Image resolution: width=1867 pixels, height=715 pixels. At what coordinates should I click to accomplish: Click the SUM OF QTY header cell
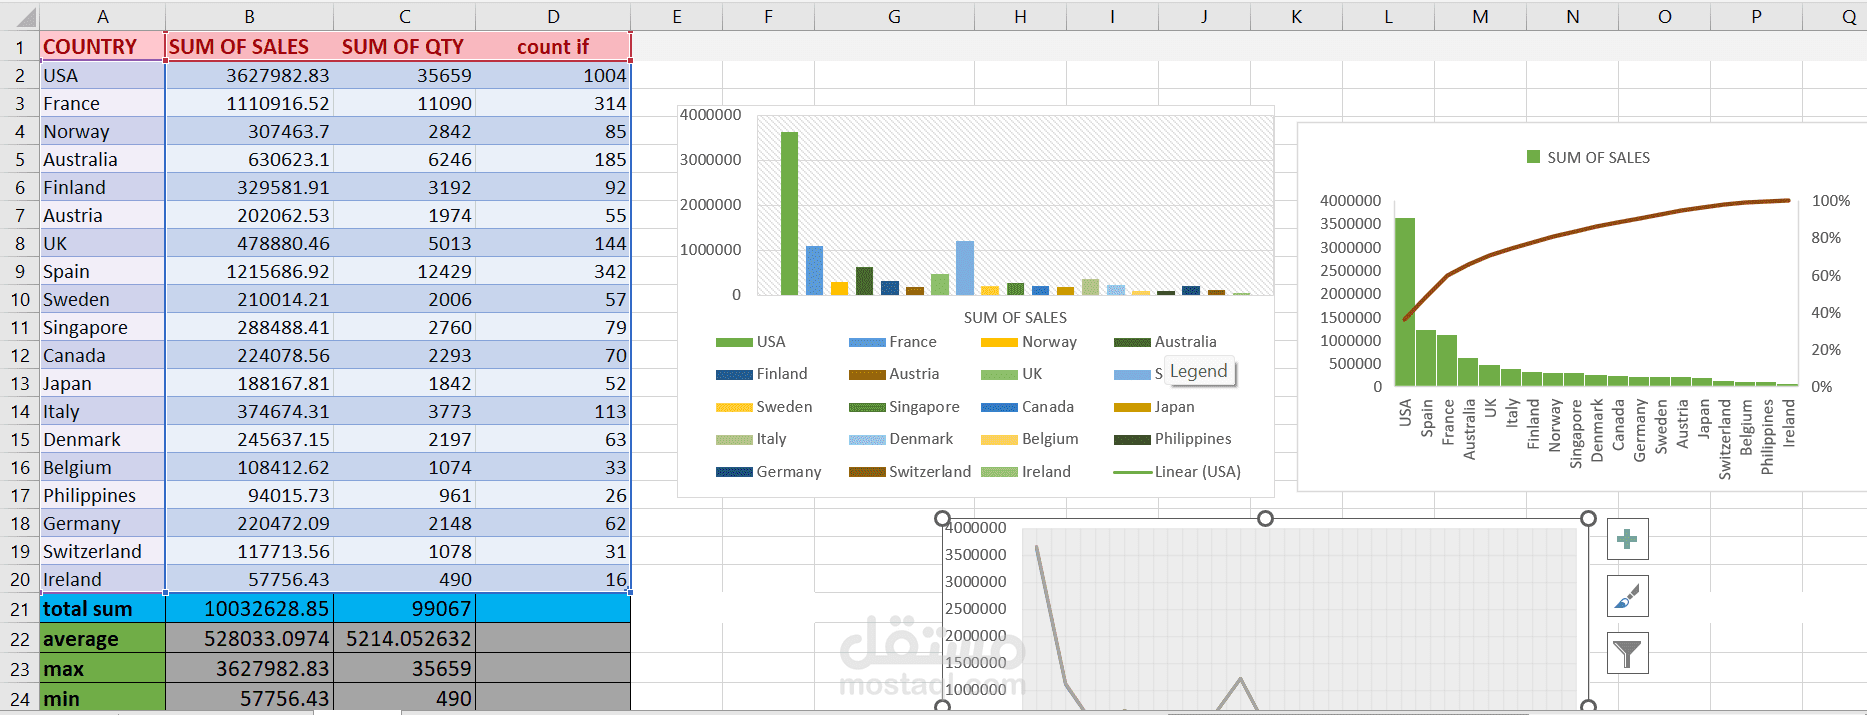click(404, 47)
